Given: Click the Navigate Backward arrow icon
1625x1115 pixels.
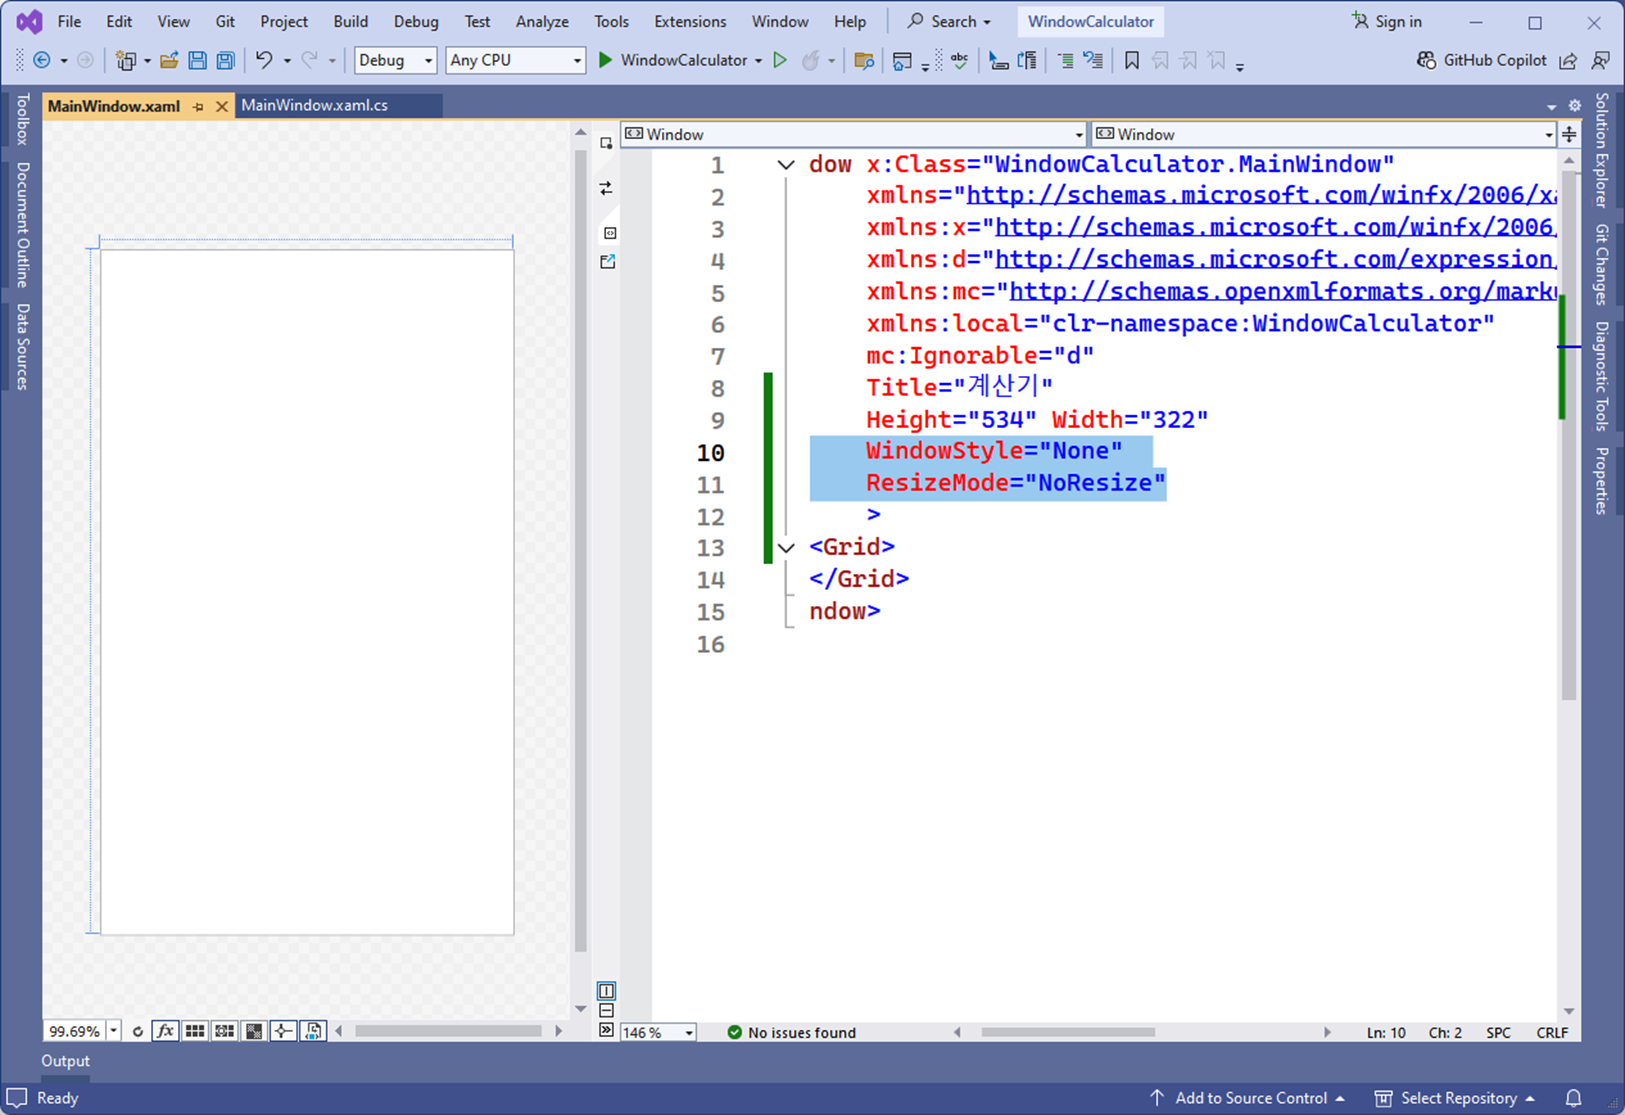Looking at the screenshot, I should coord(42,61).
